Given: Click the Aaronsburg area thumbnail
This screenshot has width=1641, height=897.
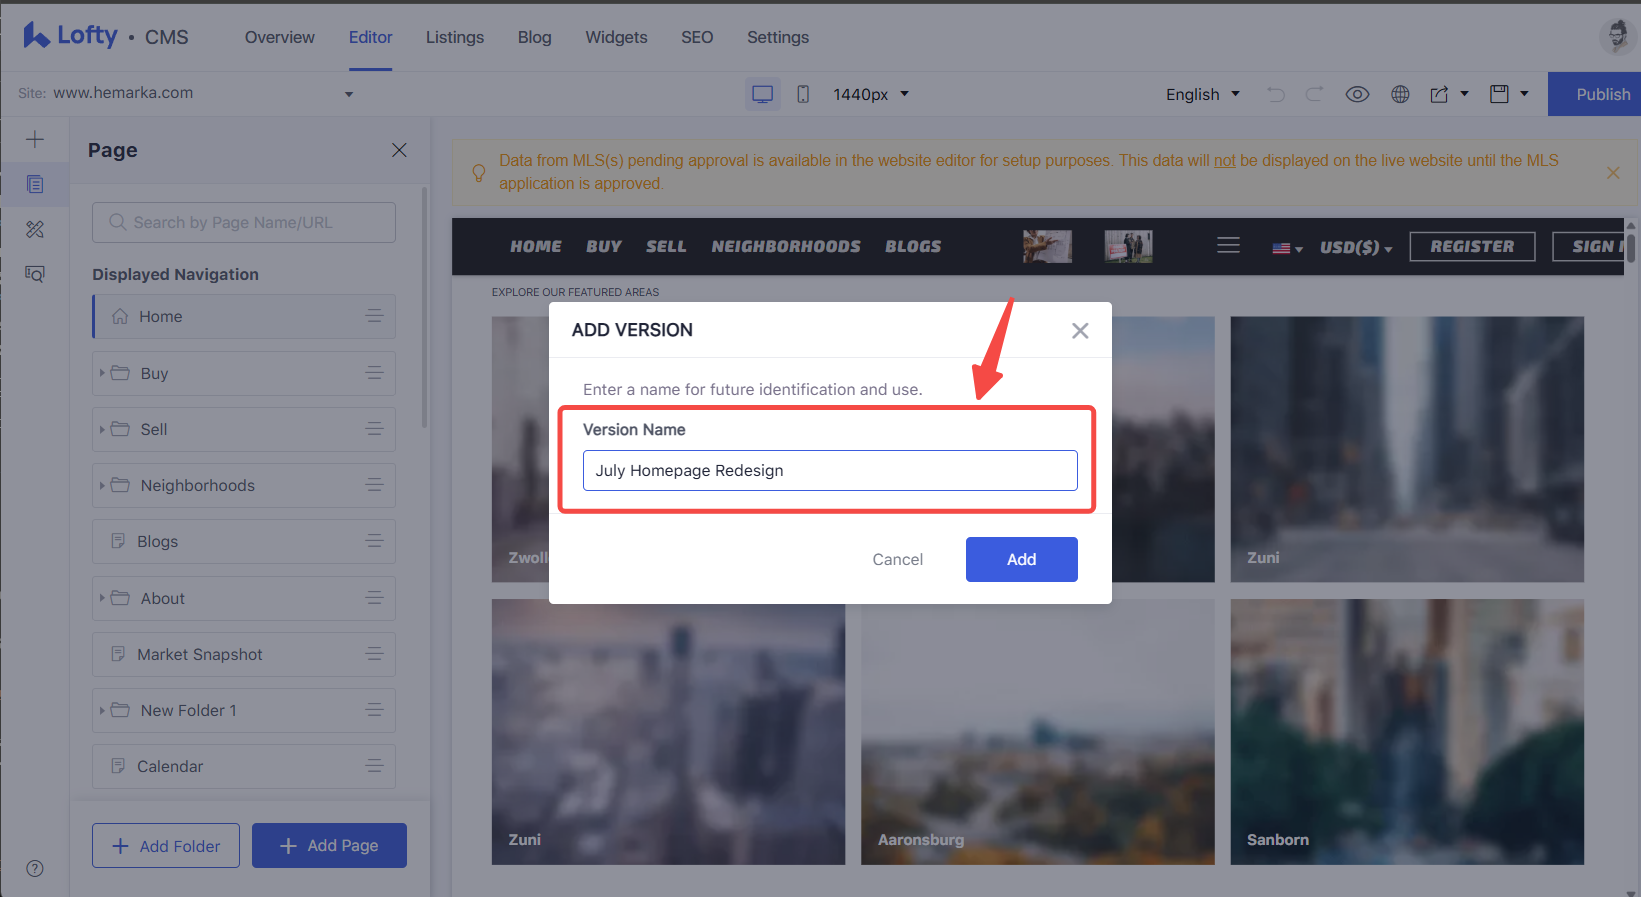Looking at the screenshot, I should click(1038, 732).
